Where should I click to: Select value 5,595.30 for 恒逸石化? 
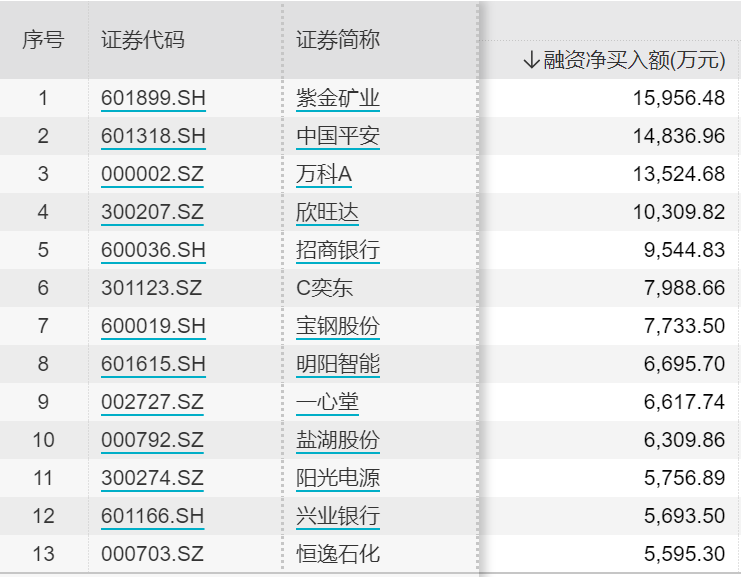684,554
